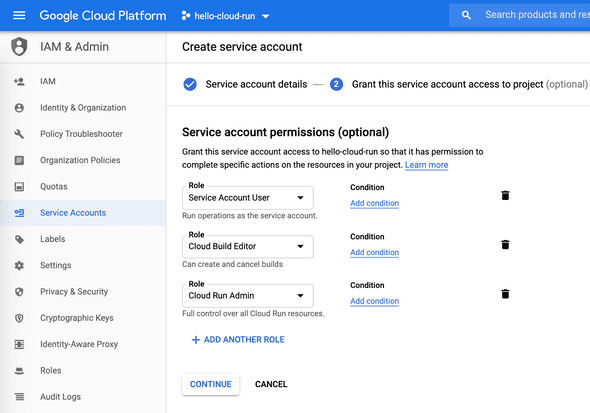Click the CANCEL button
Screen dimensions: 590x413
pyautogui.click(x=271, y=384)
